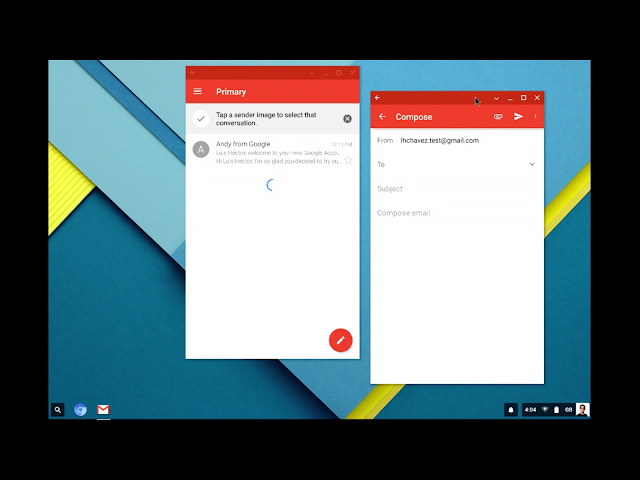Open the Andy from Google email
This screenshot has height=480, width=640.
coord(273,152)
